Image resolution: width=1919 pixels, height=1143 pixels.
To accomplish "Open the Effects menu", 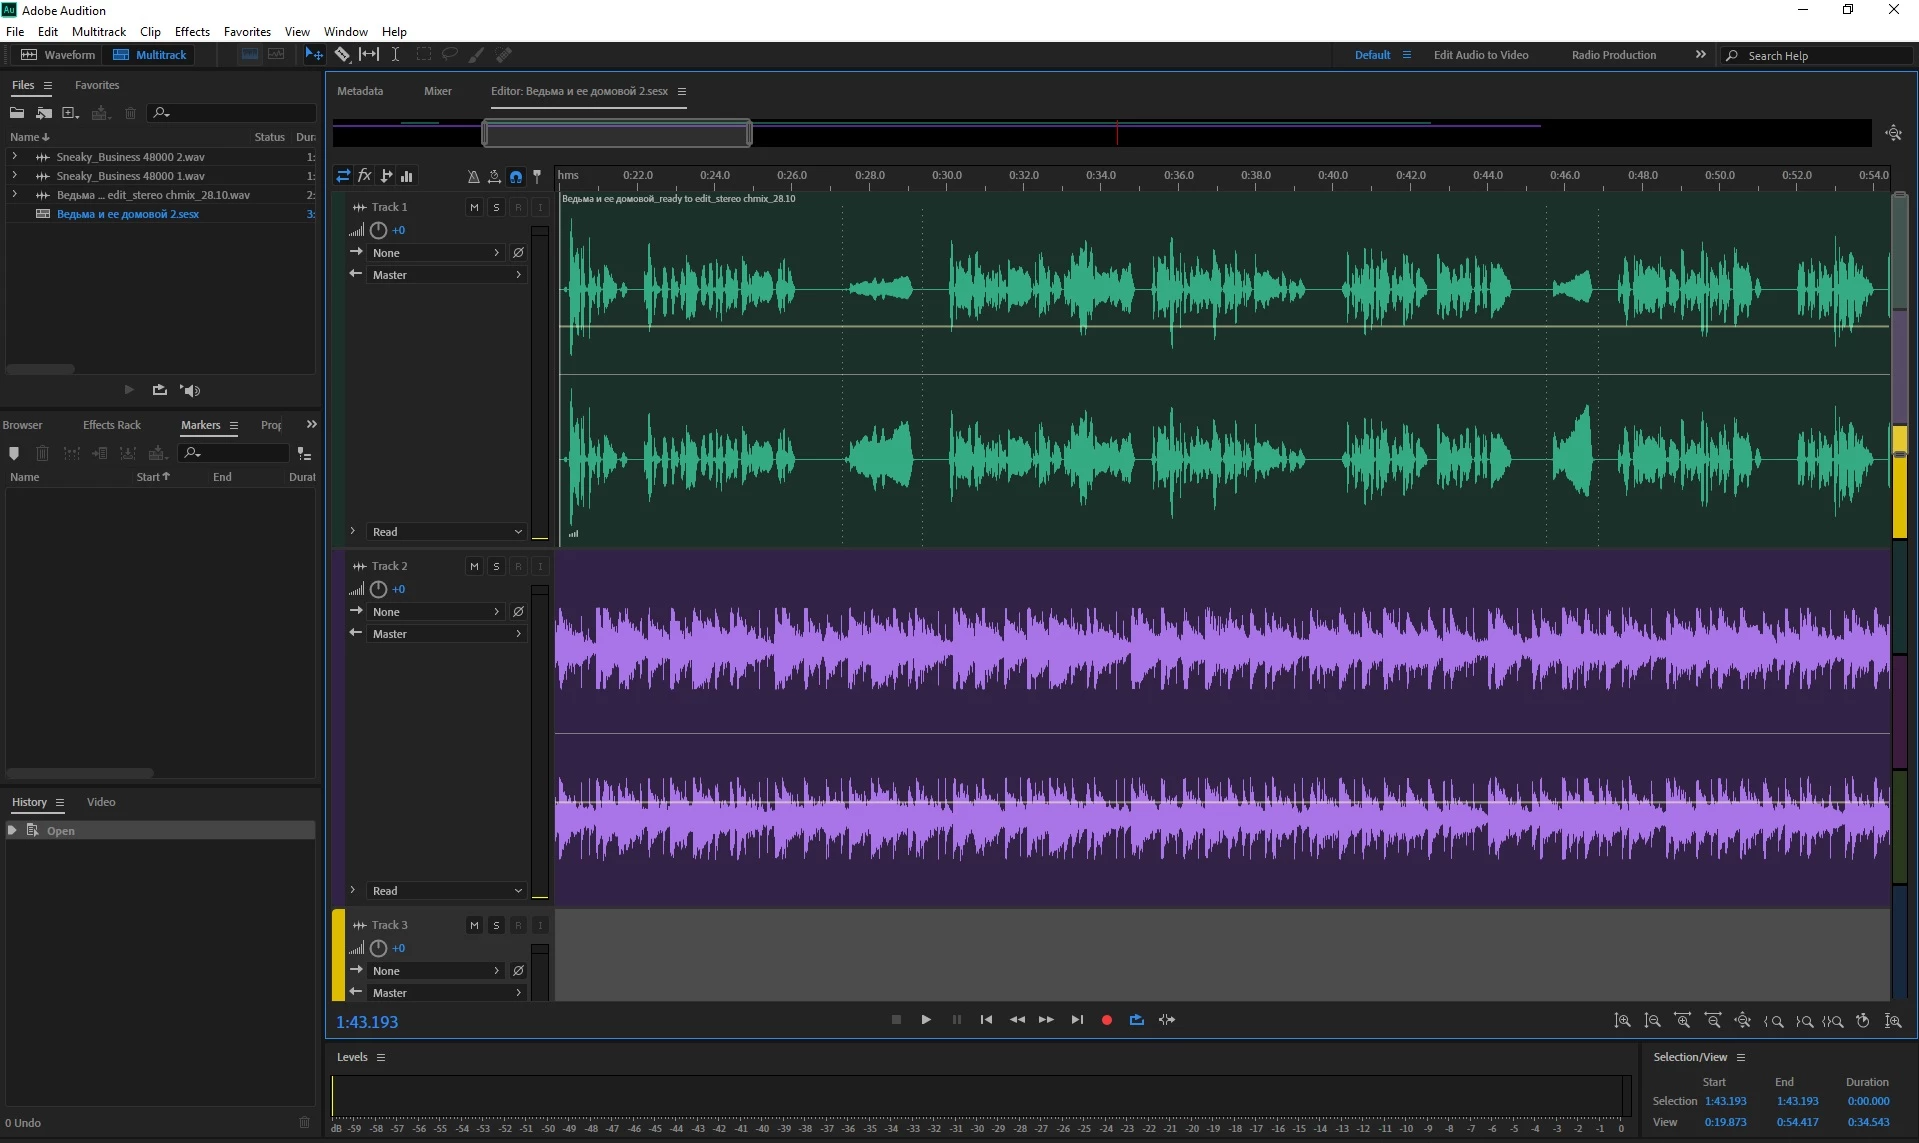I will click(x=192, y=32).
